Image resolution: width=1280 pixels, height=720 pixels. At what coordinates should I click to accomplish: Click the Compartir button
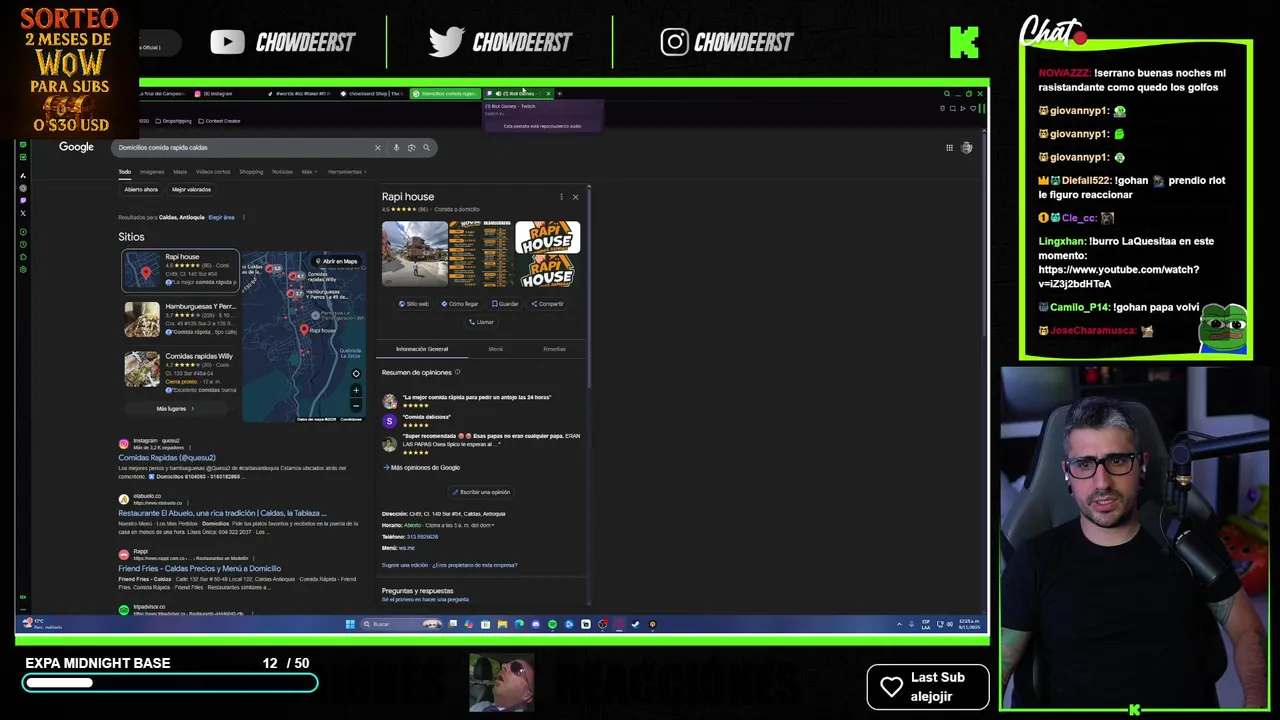548,304
